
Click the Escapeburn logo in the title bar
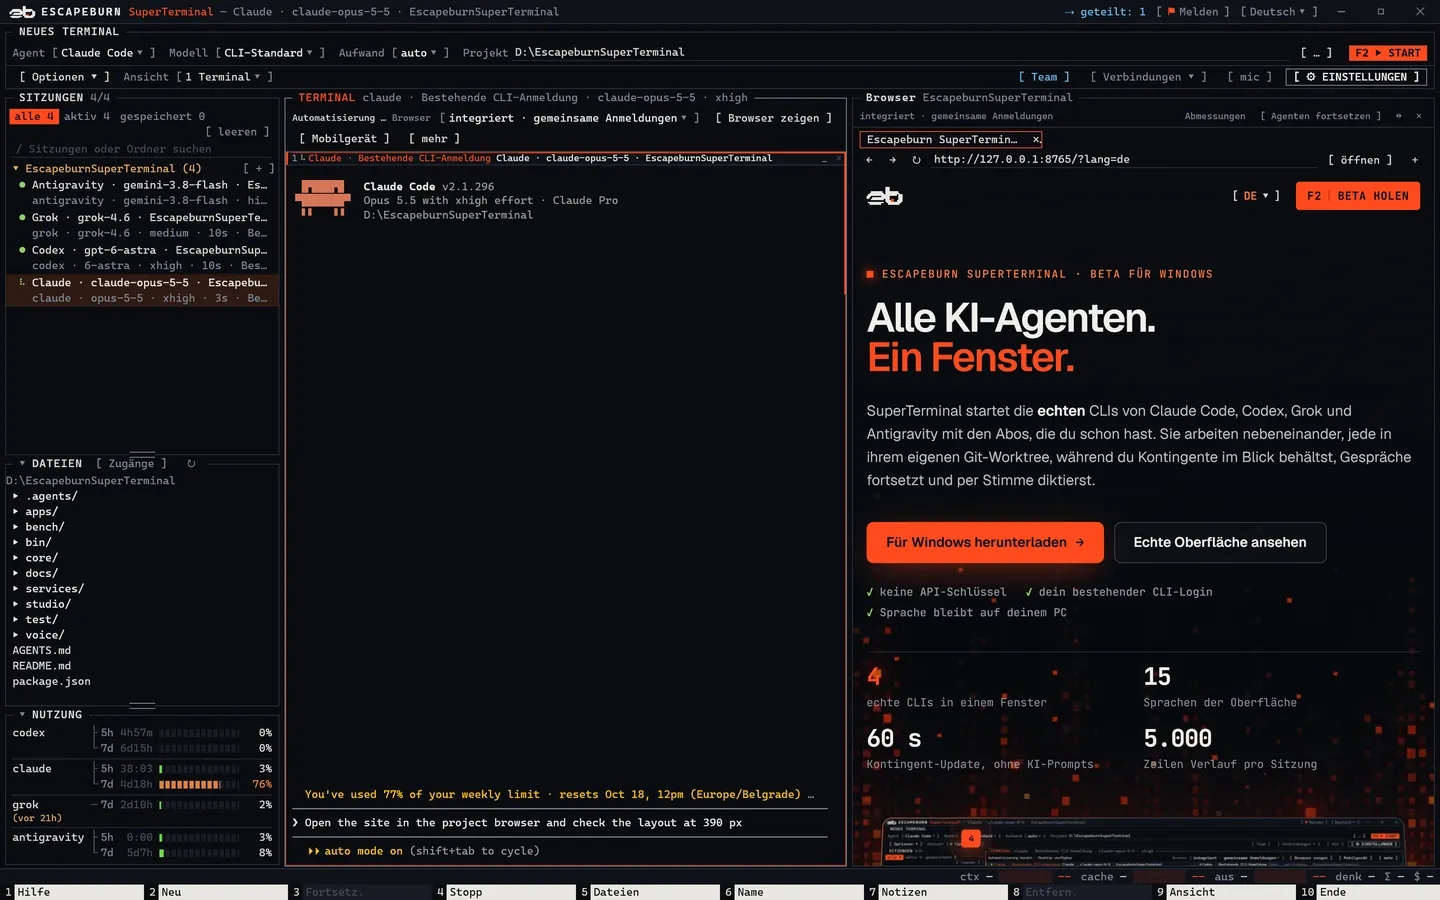[x=22, y=12]
